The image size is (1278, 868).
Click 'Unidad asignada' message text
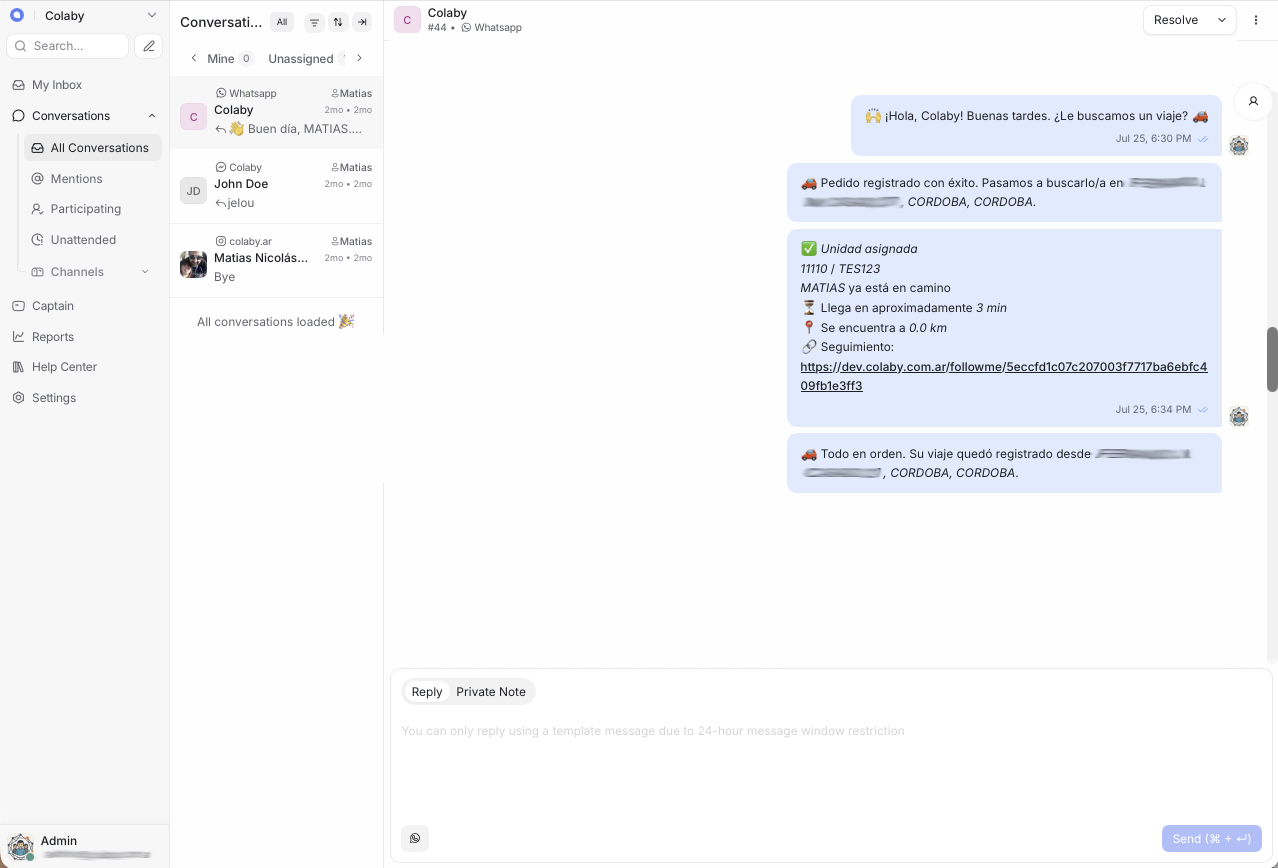[x=869, y=249]
